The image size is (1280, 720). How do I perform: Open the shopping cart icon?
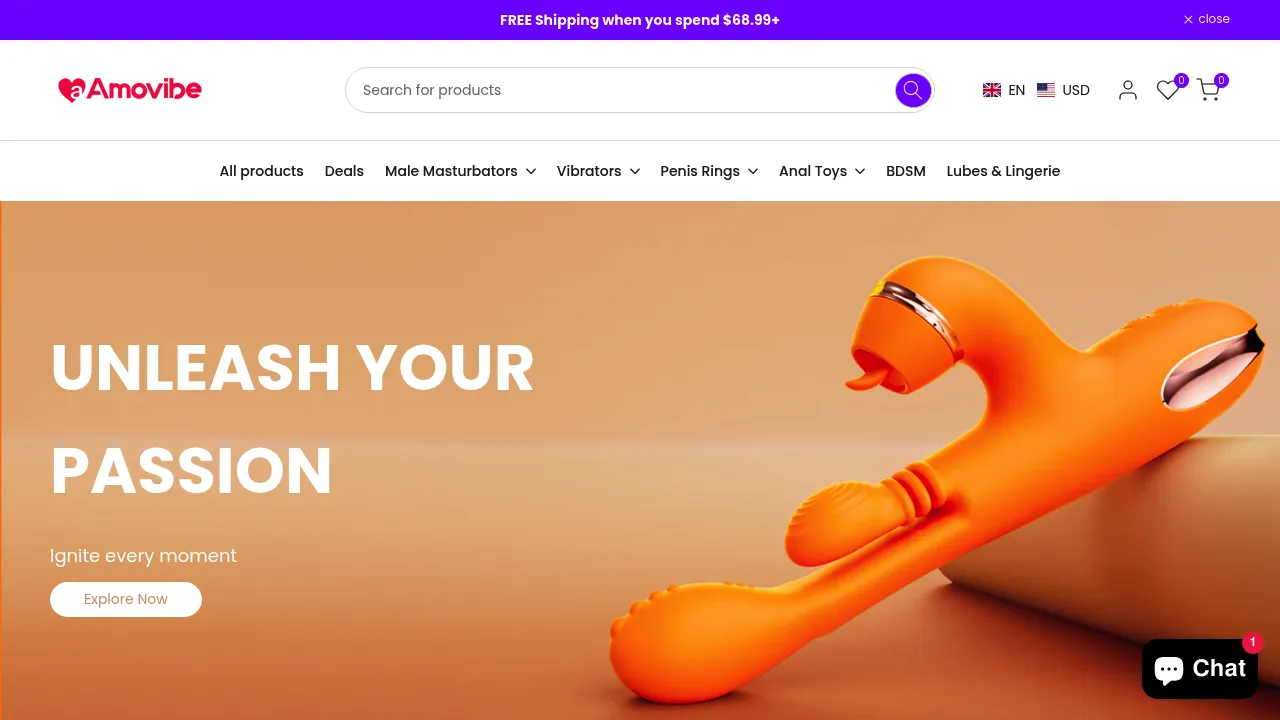pyautogui.click(x=1209, y=90)
